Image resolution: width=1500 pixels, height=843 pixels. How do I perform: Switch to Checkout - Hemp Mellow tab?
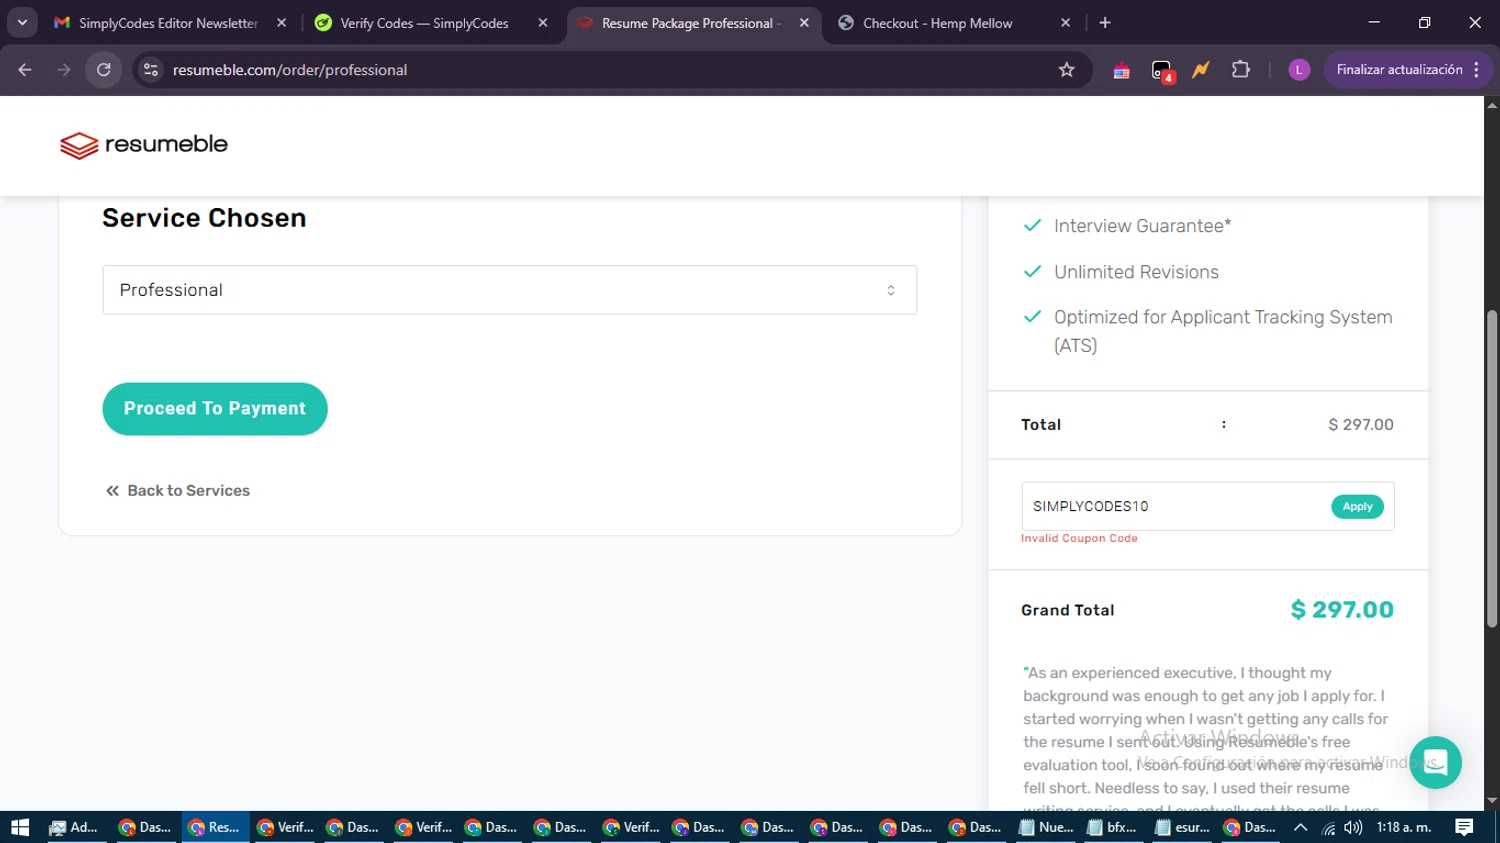click(x=937, y=23)
